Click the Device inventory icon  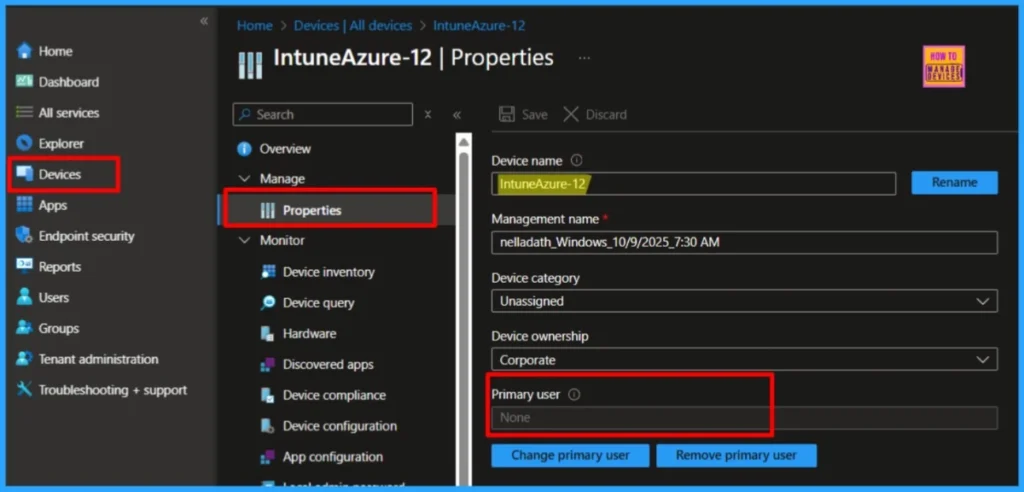click(x=268, y=272)
